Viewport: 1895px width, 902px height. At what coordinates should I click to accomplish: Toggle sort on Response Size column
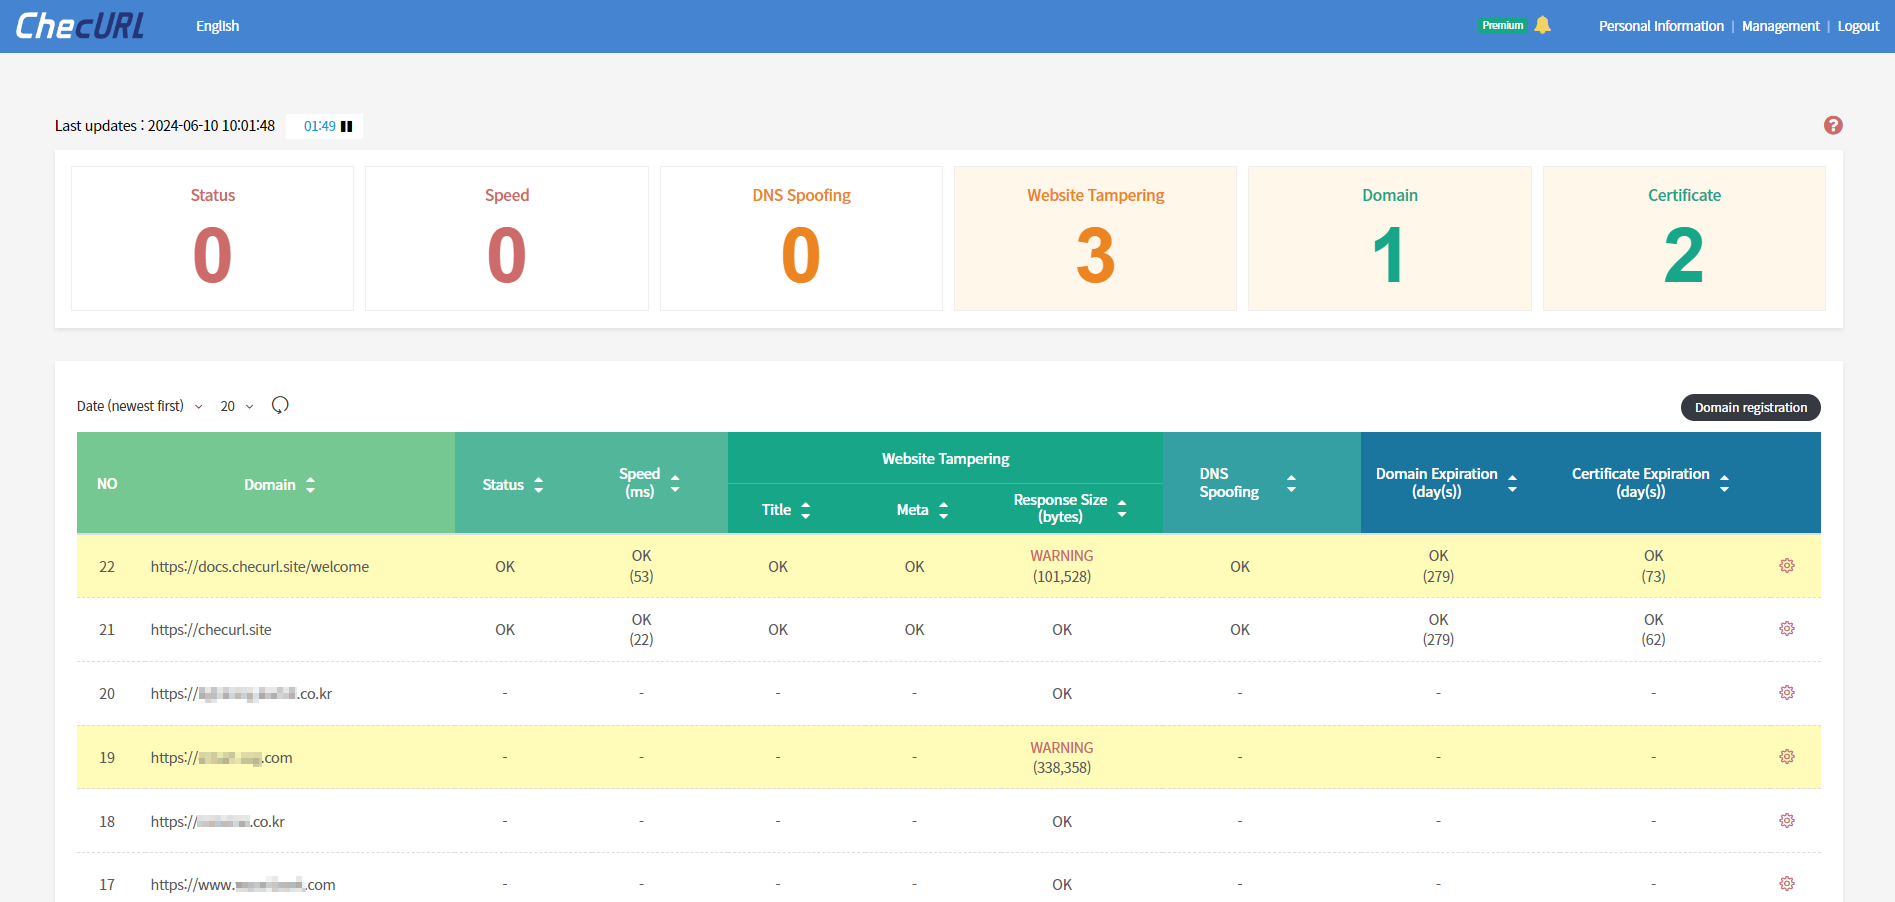[1121, 509]
